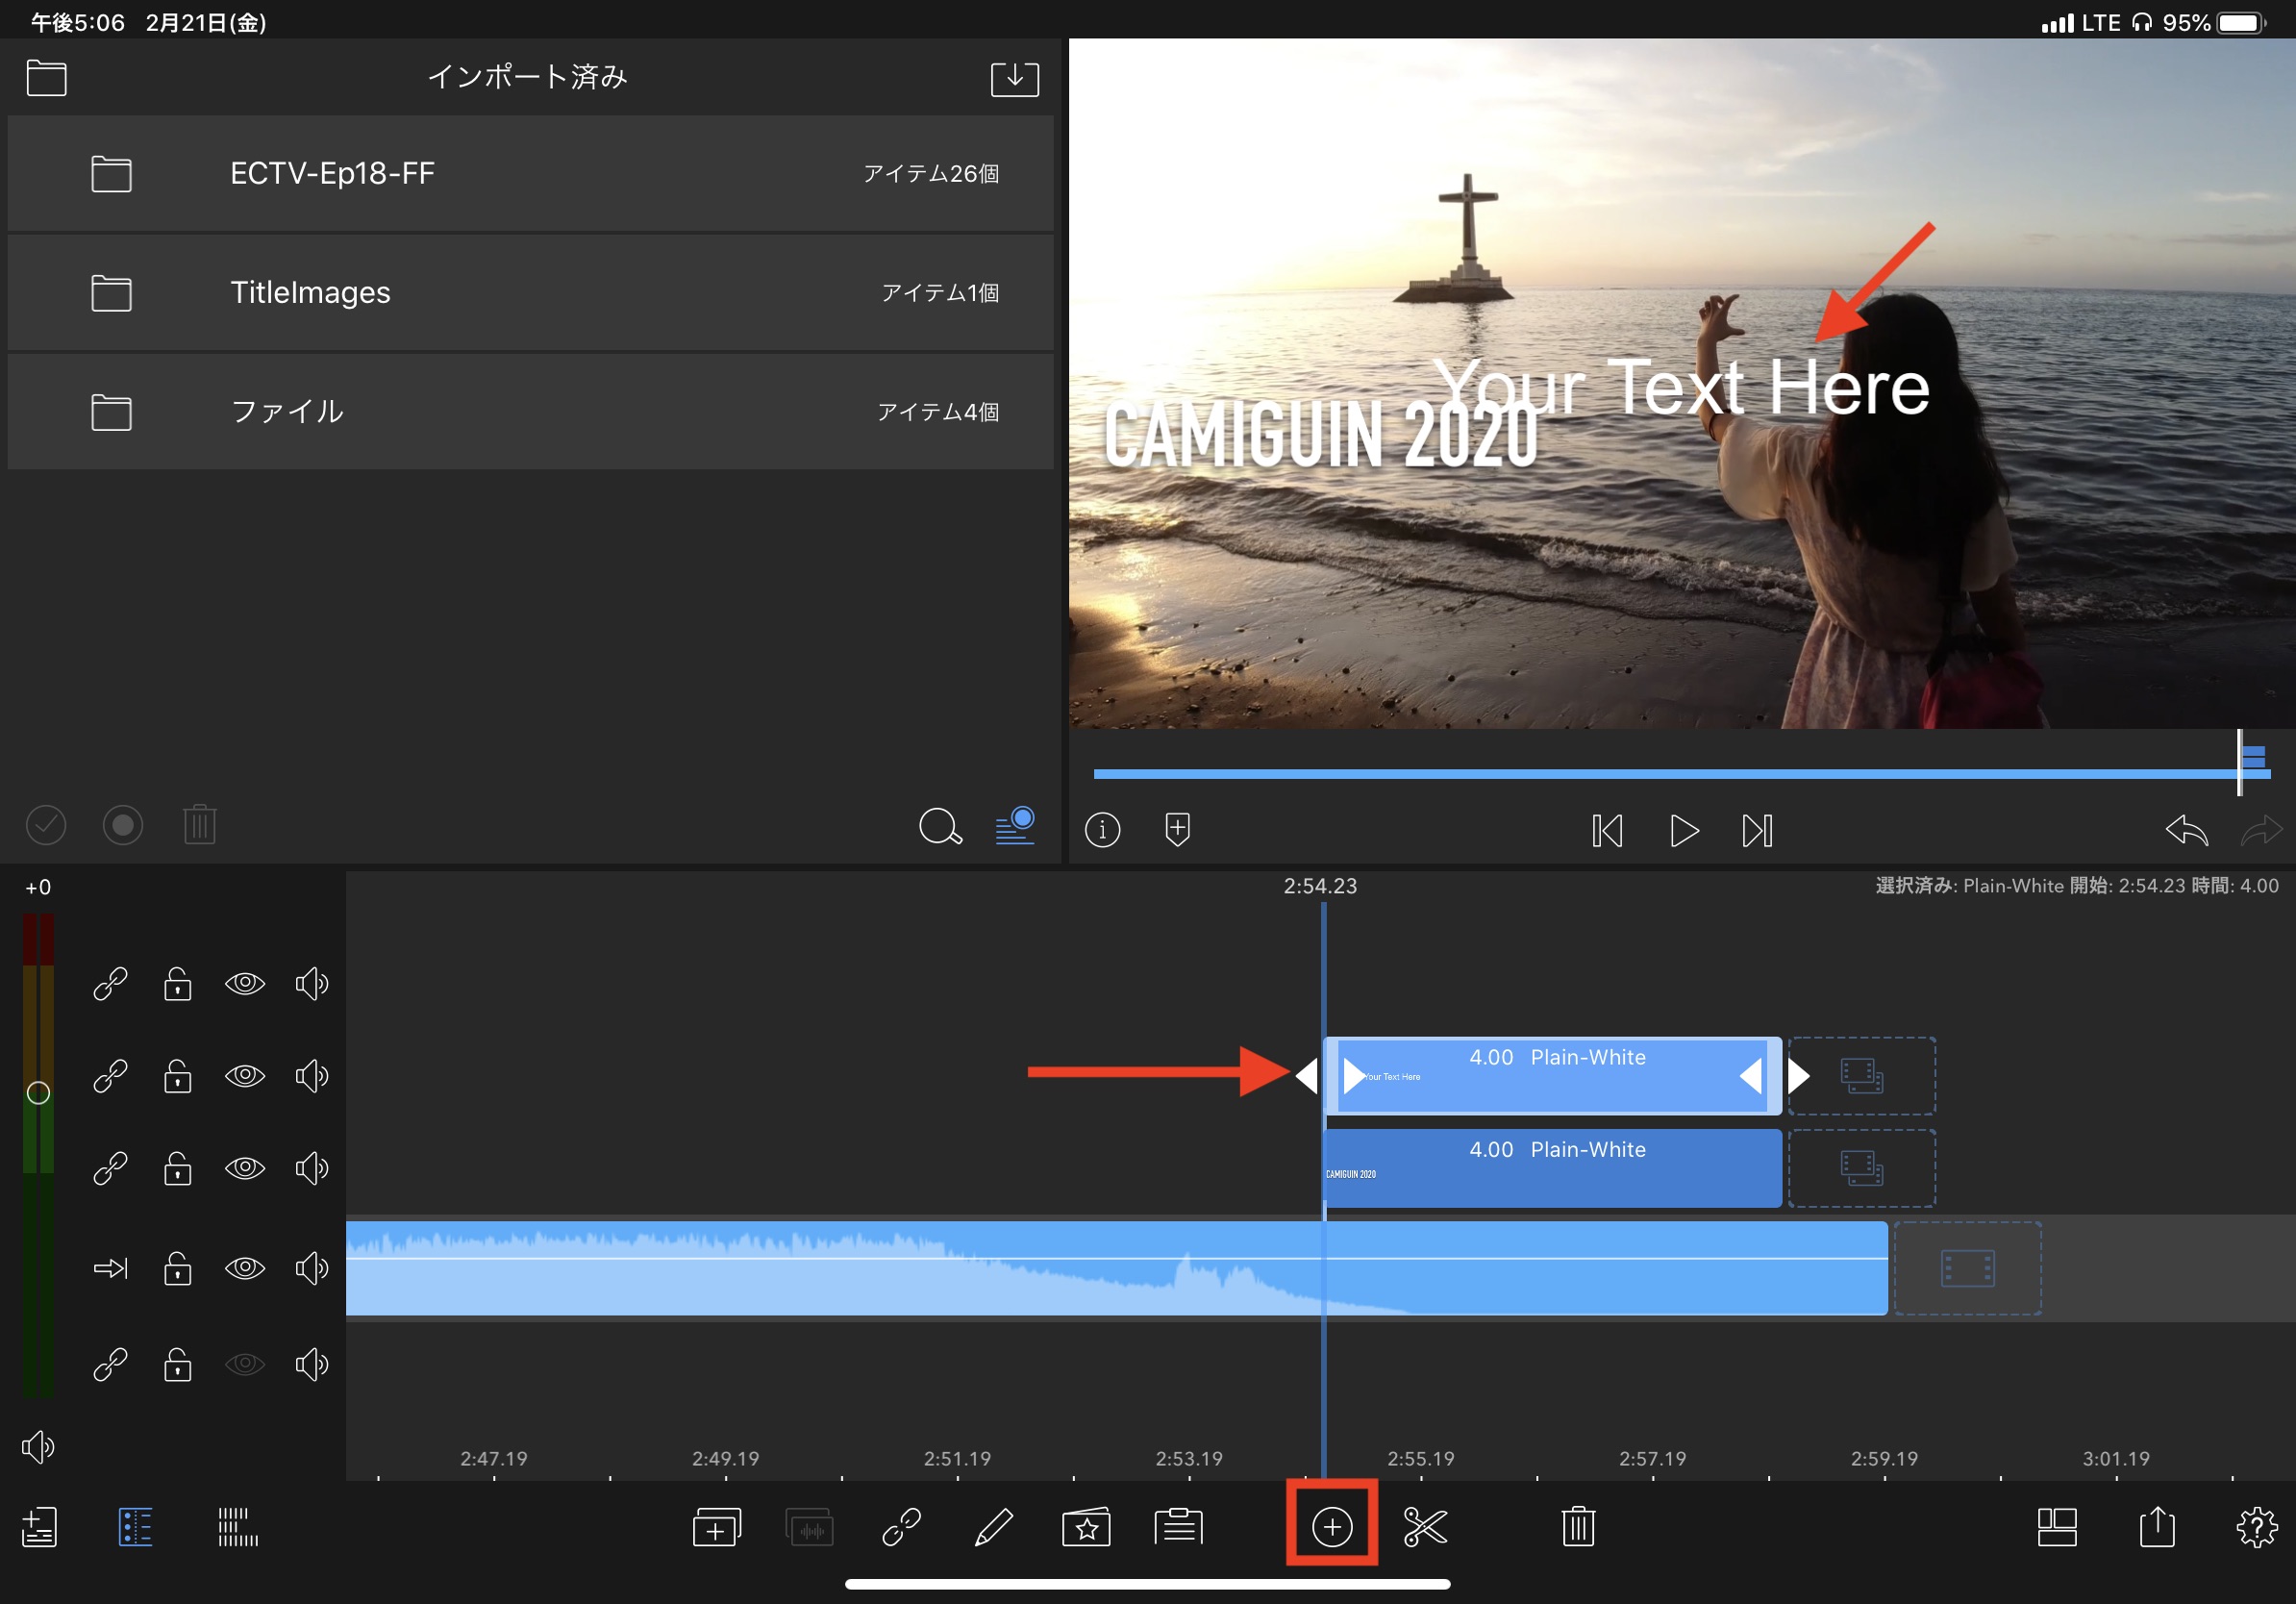
Task: Click the circled plus add button
Action: pos(1332,1527)
